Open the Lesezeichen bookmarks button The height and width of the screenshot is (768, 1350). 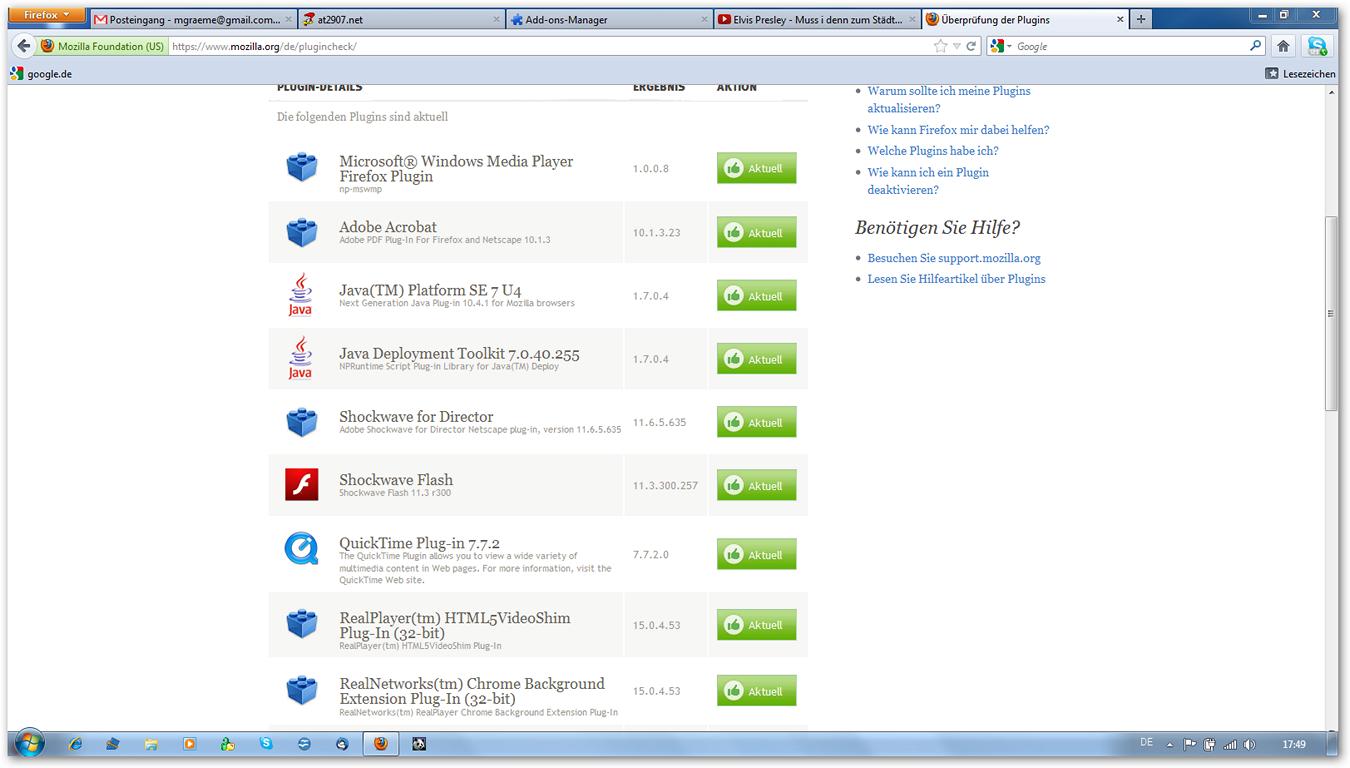point(1300,73)
